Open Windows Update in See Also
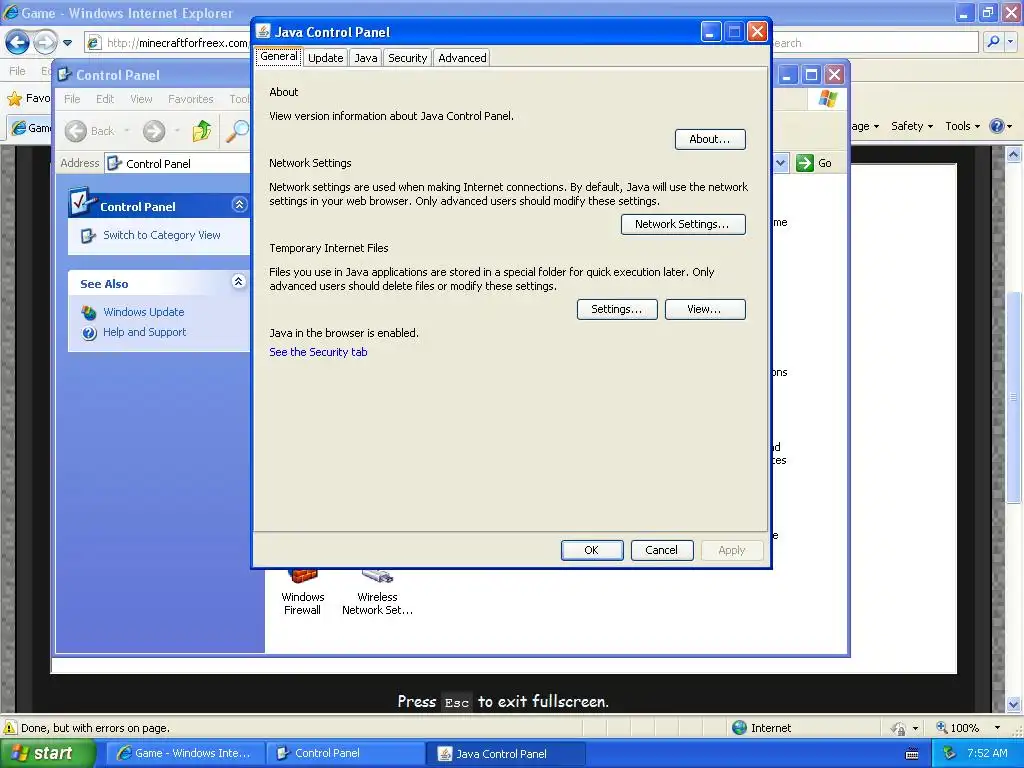The height and width of the screenshot is (768, 1024). coord(144,312)
